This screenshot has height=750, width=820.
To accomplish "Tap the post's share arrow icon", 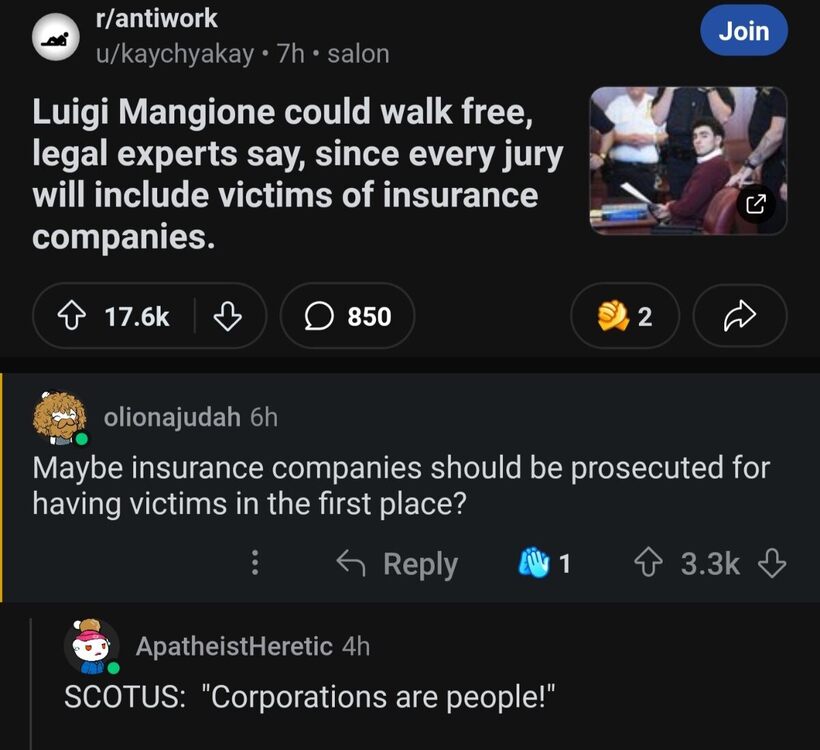I will pyautogui.click(x=739, y=317).
